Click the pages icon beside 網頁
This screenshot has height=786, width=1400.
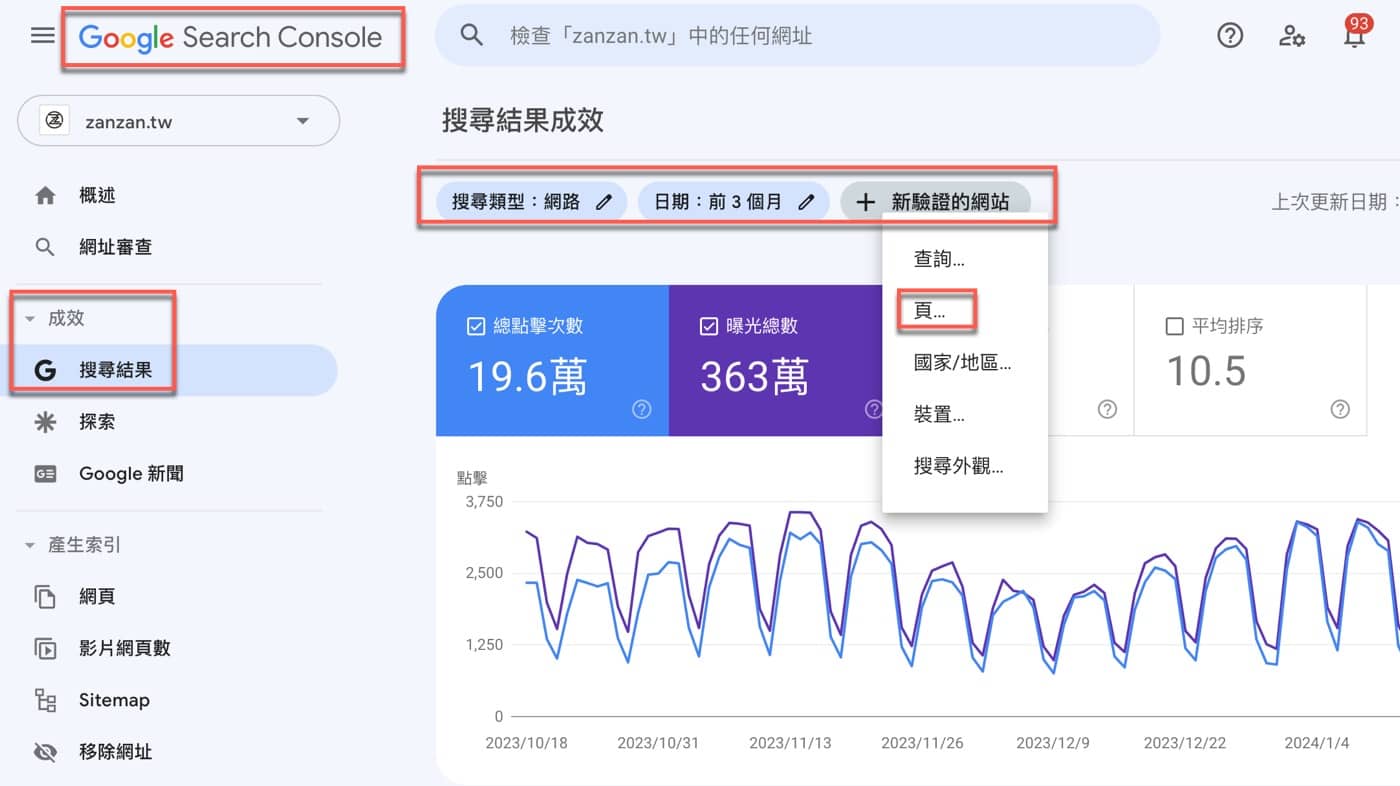[x=45, y=597]
